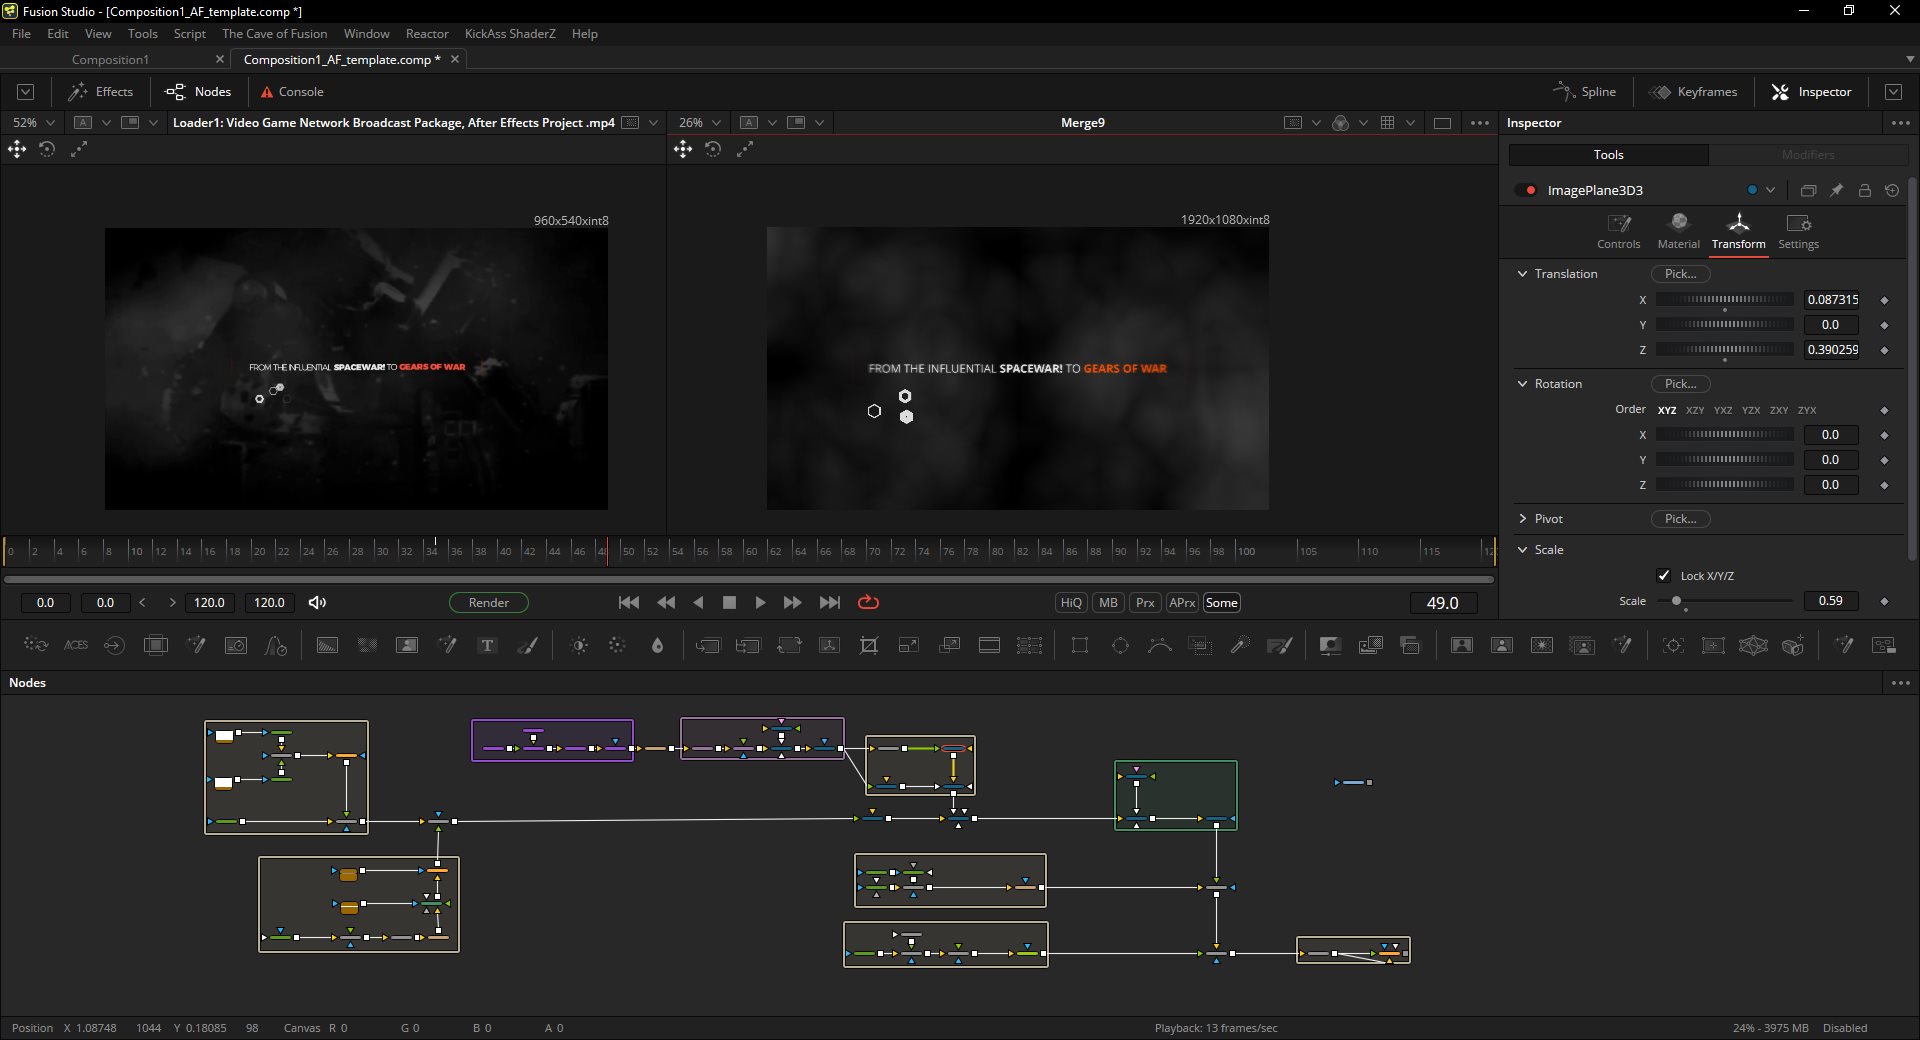1920x1040 pixels.
Task: Click the reset view icon in right viewer
Action: [713, 149]
